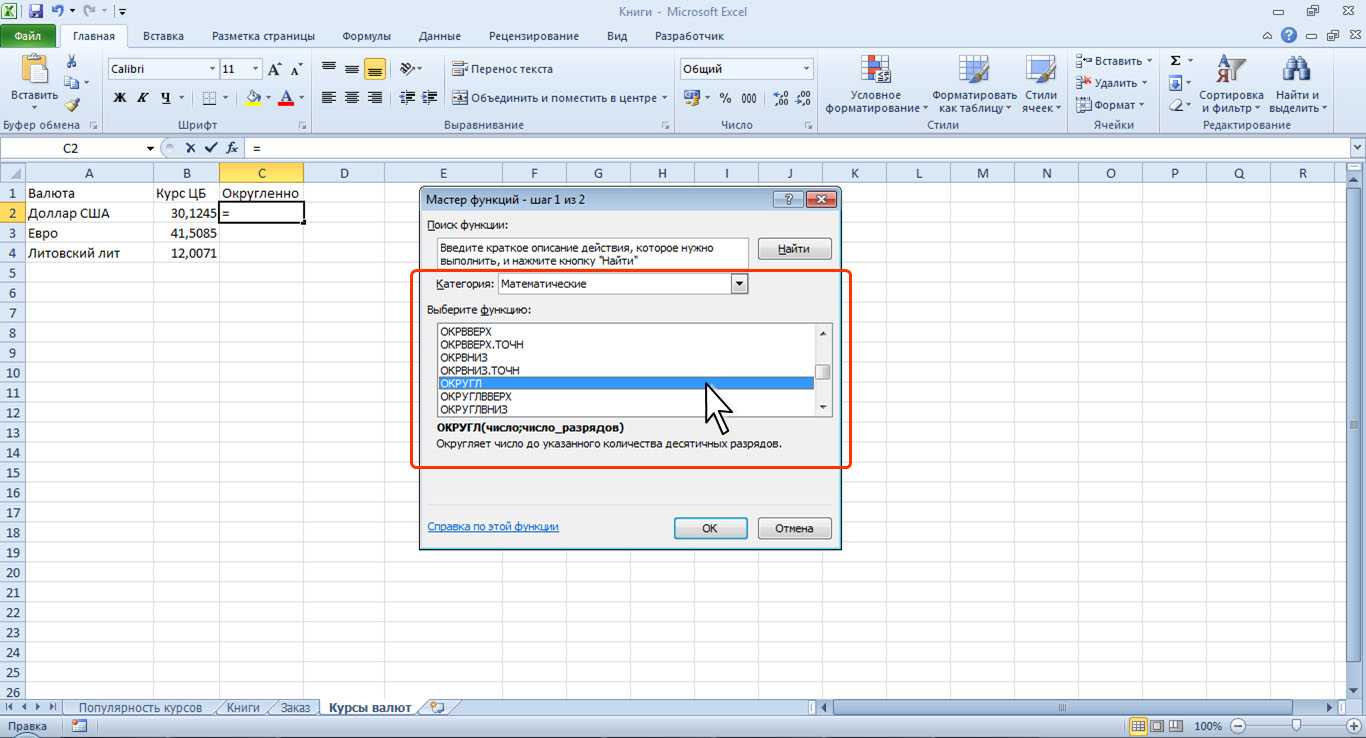Viewport: 1366px width, 738px height.
Task: Open the Общий number format dropdown
Action: coord(807,69)
